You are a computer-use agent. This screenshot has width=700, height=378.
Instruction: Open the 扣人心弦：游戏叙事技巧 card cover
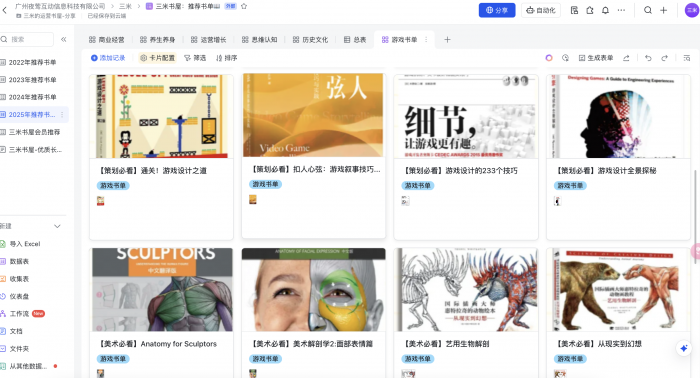click(x=313, y=115)
